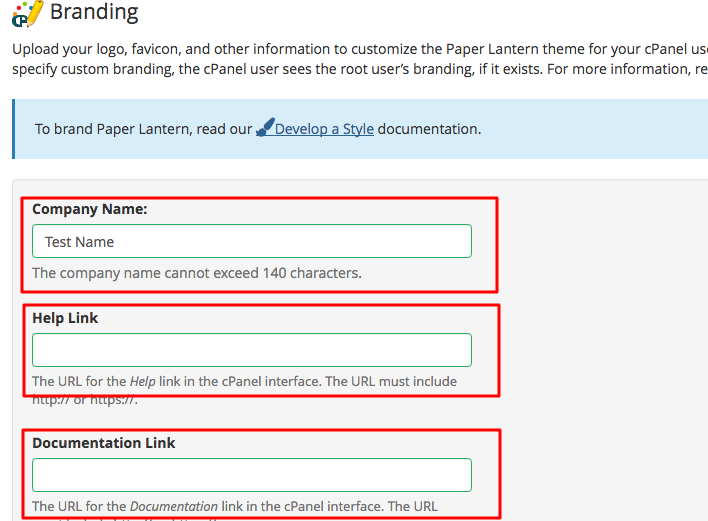Click the paintbrush icon beside Develop a Style
Screen dimensions: 708x521
pyautogui.click(x=265, y=128)
